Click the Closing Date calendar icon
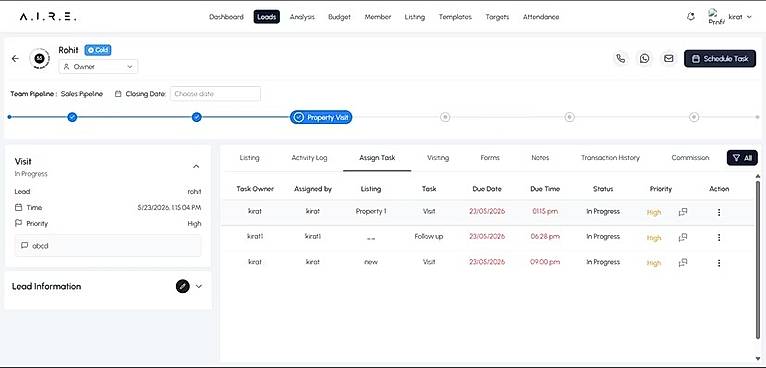This screenshot has height=368, width=766. [x=118, y=94]
